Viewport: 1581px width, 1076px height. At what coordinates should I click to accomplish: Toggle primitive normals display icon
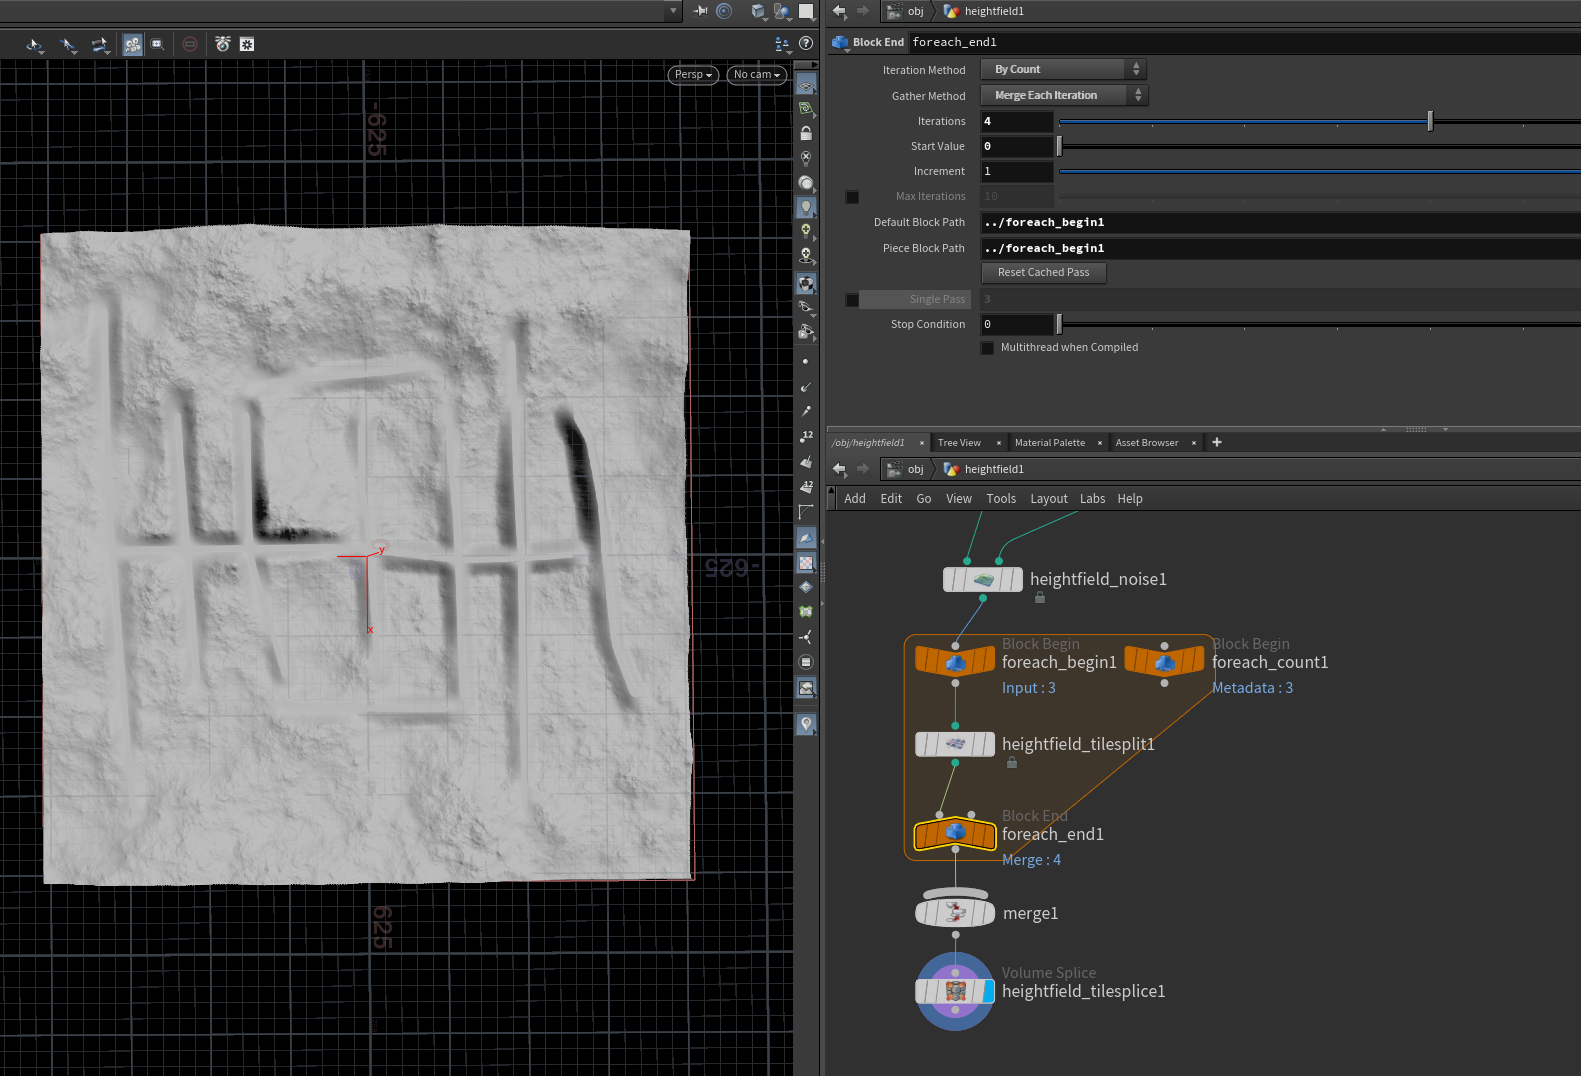click(x=806, y=462)
